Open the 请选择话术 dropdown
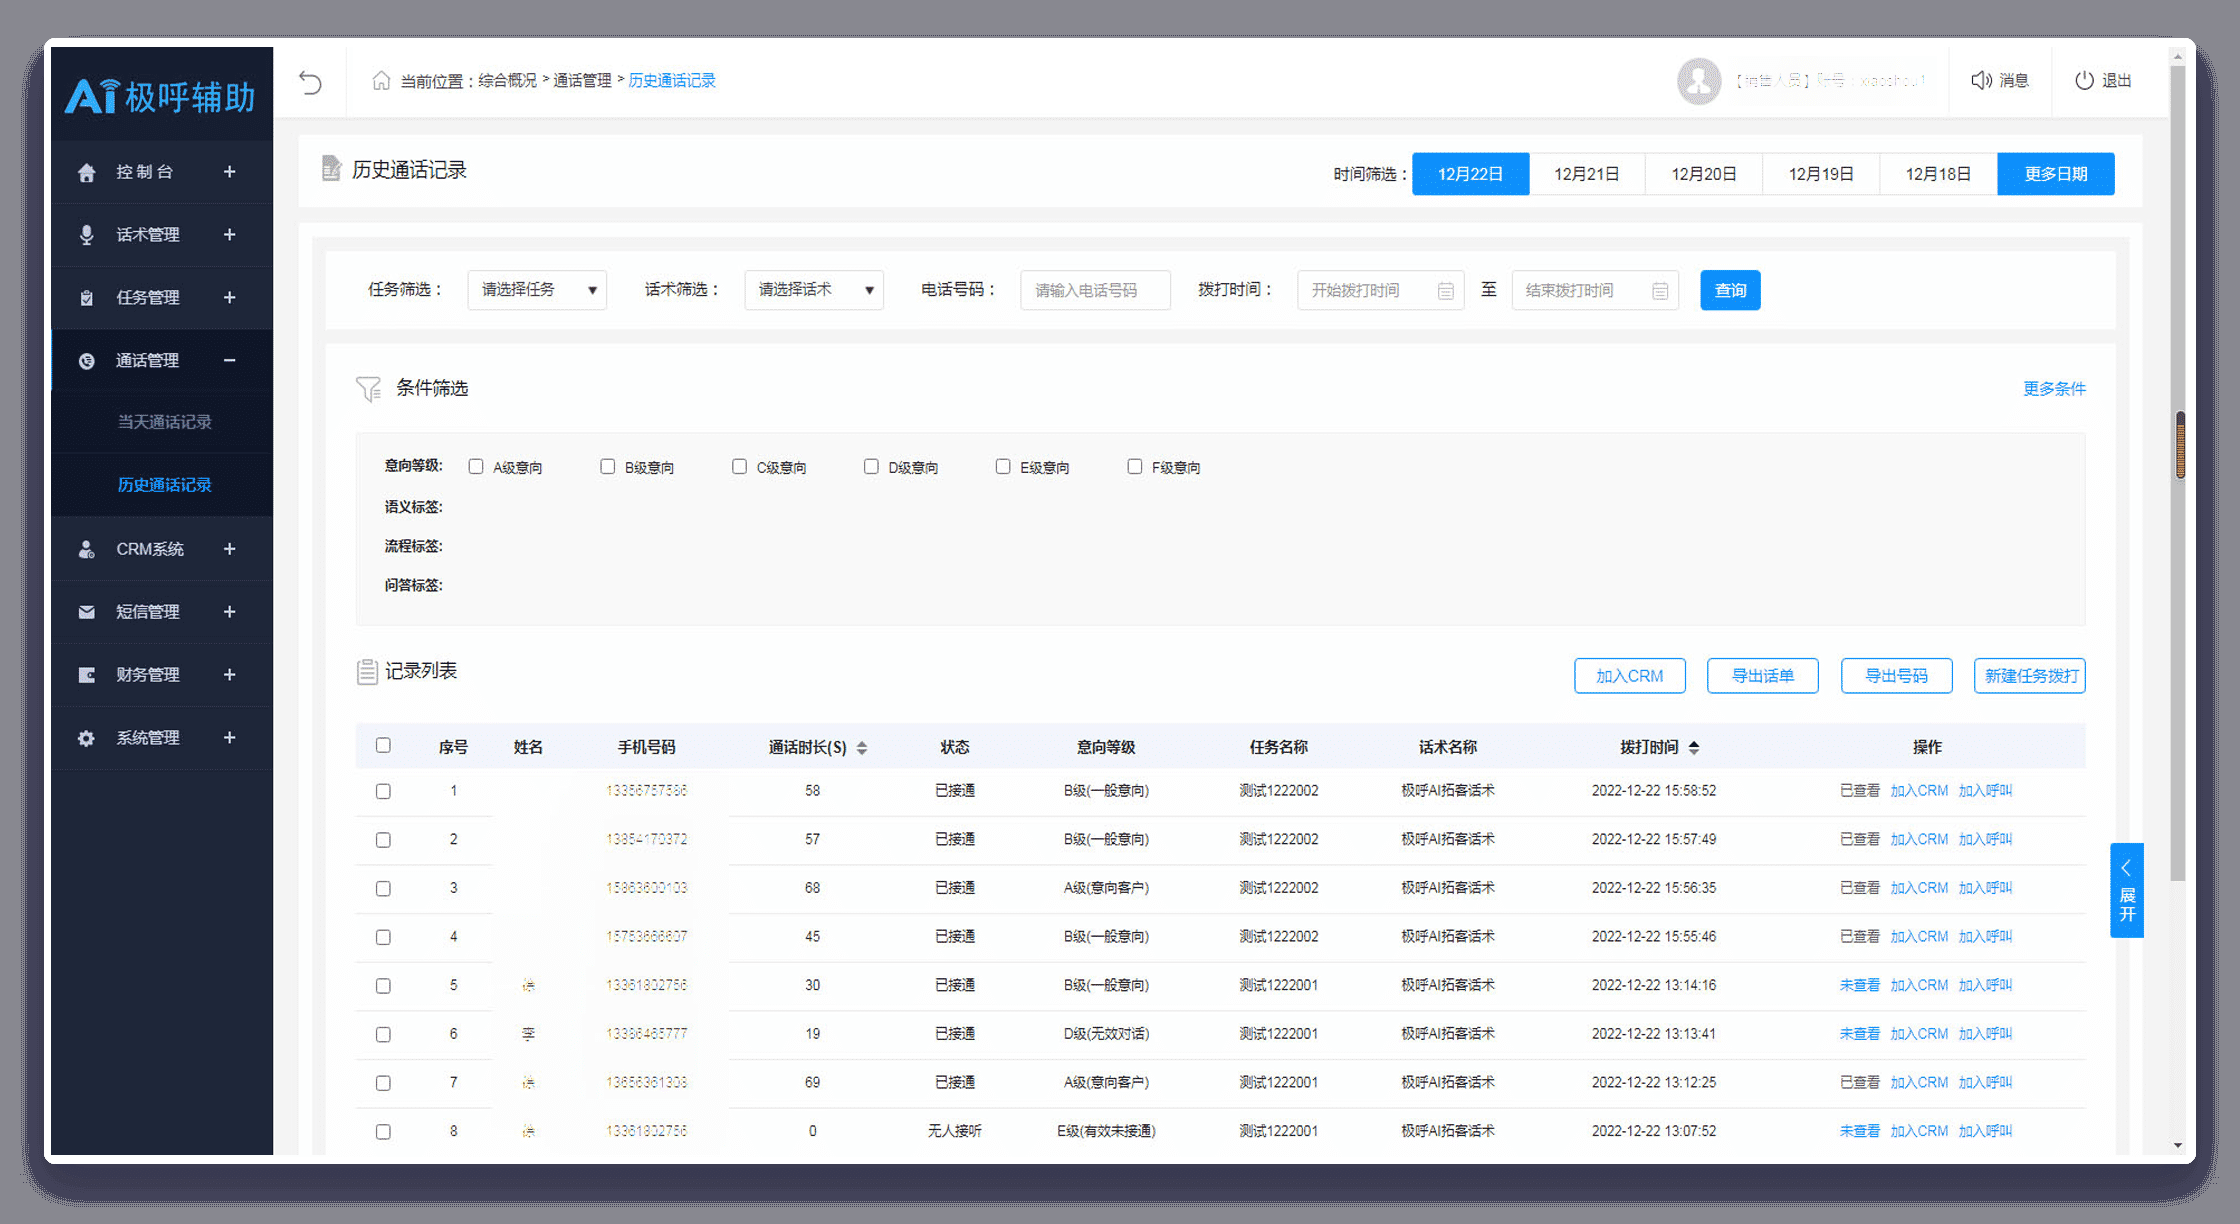This screenshot has width=2240, height=1224. click(814, 290)
